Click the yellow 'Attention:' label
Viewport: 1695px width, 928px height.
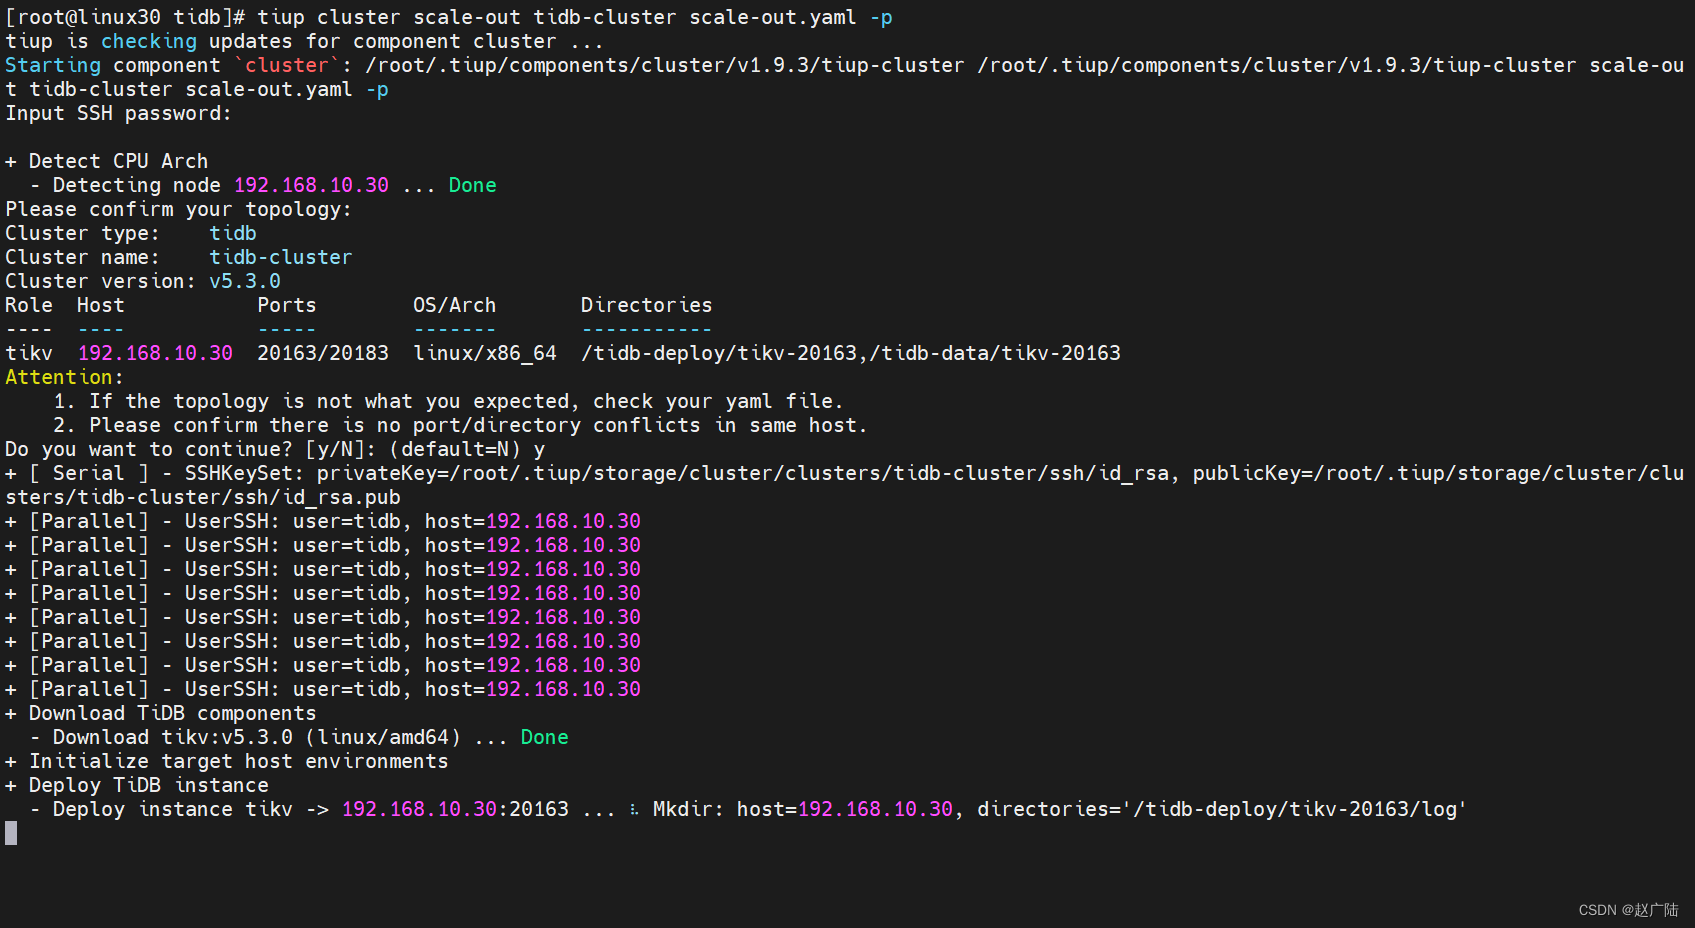(x=64, y=377)
